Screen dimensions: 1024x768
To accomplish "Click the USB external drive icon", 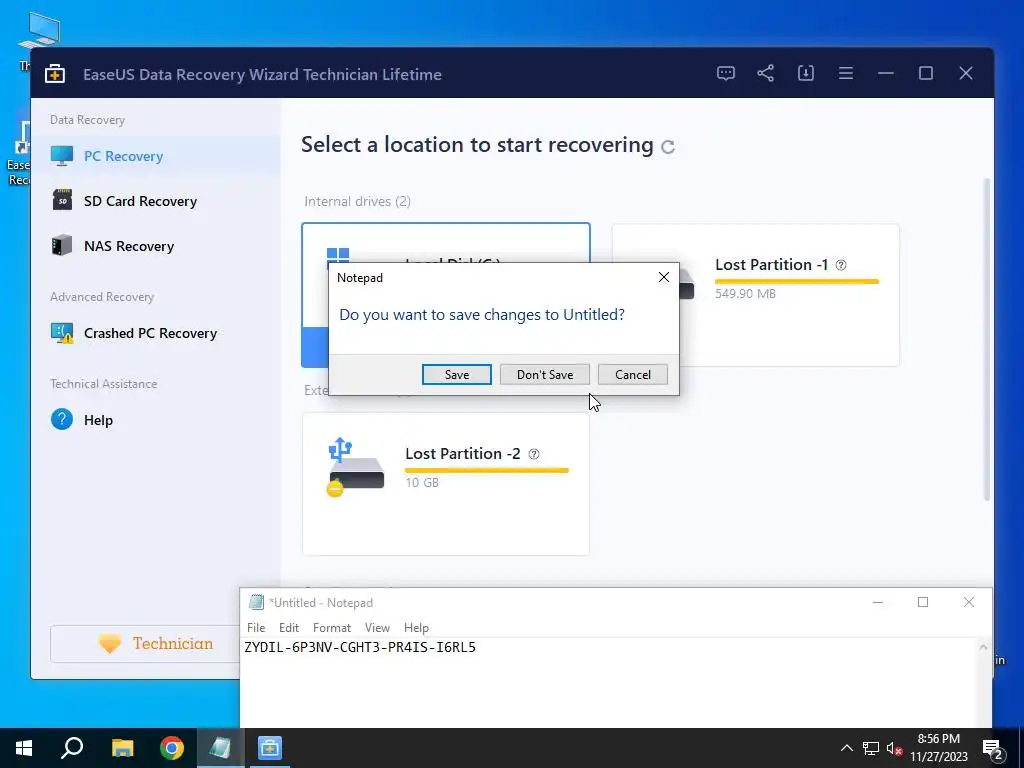I will click(x=355, y=468).
